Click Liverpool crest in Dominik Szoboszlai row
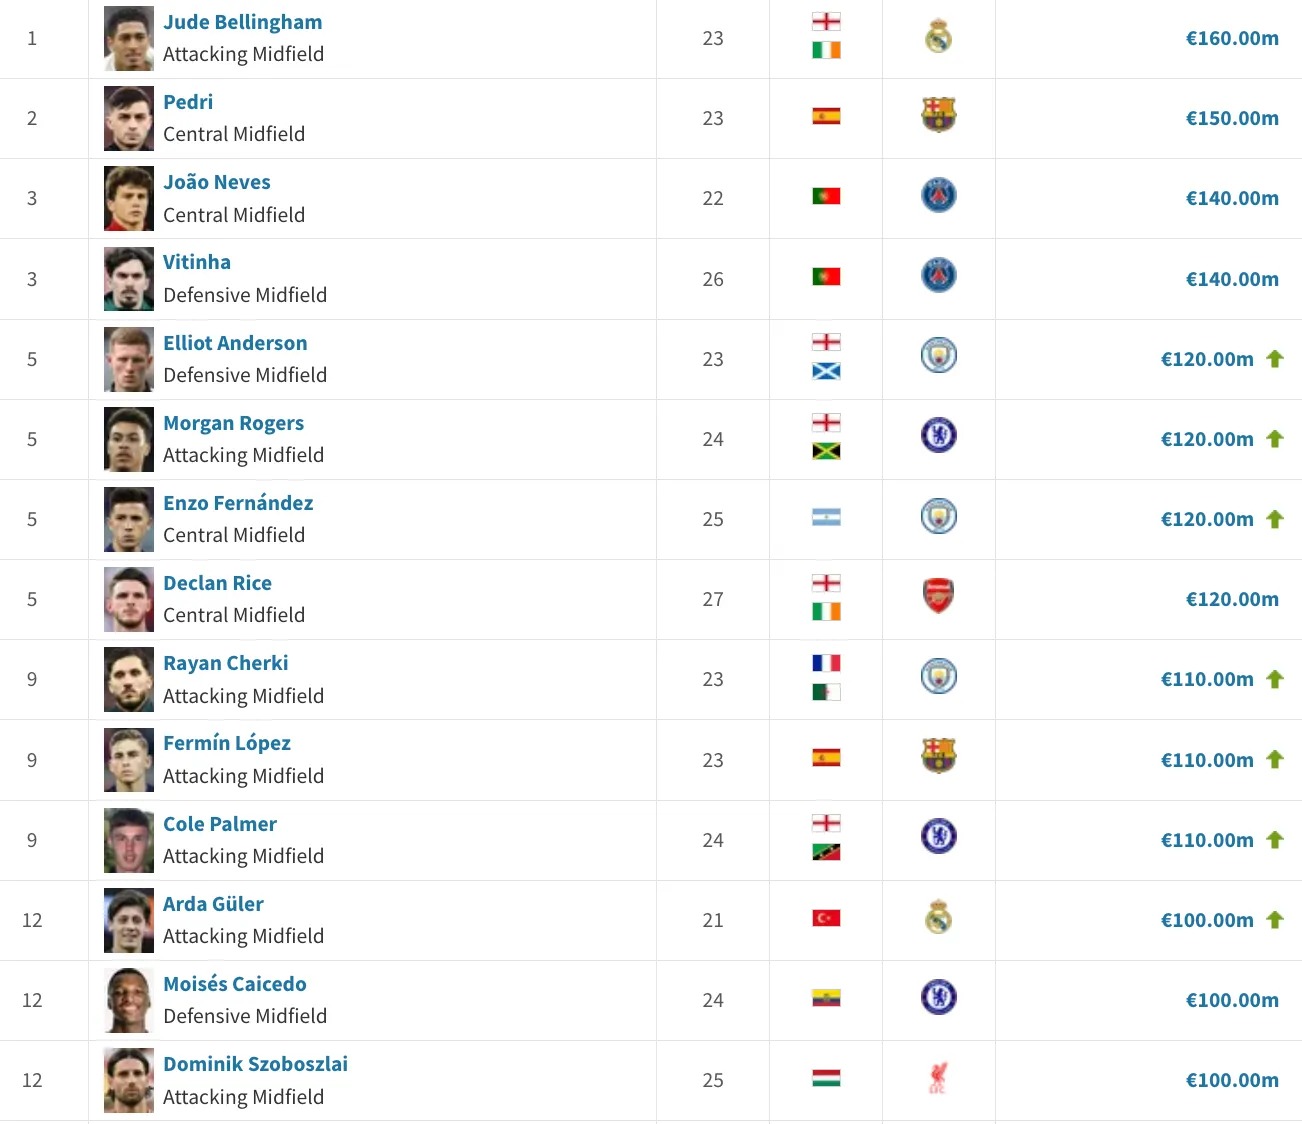This screenshot has width=1302, height=1124. pos(938,1077)
